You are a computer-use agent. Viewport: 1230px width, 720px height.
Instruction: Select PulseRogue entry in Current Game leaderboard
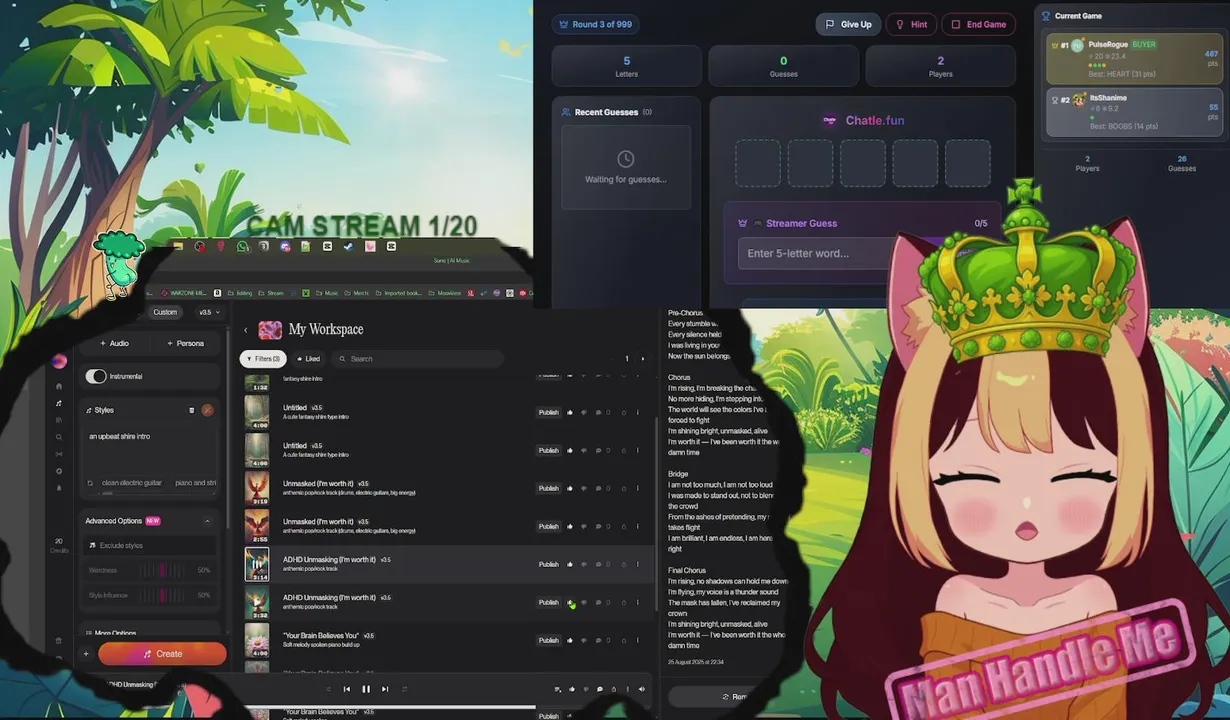1134,59
